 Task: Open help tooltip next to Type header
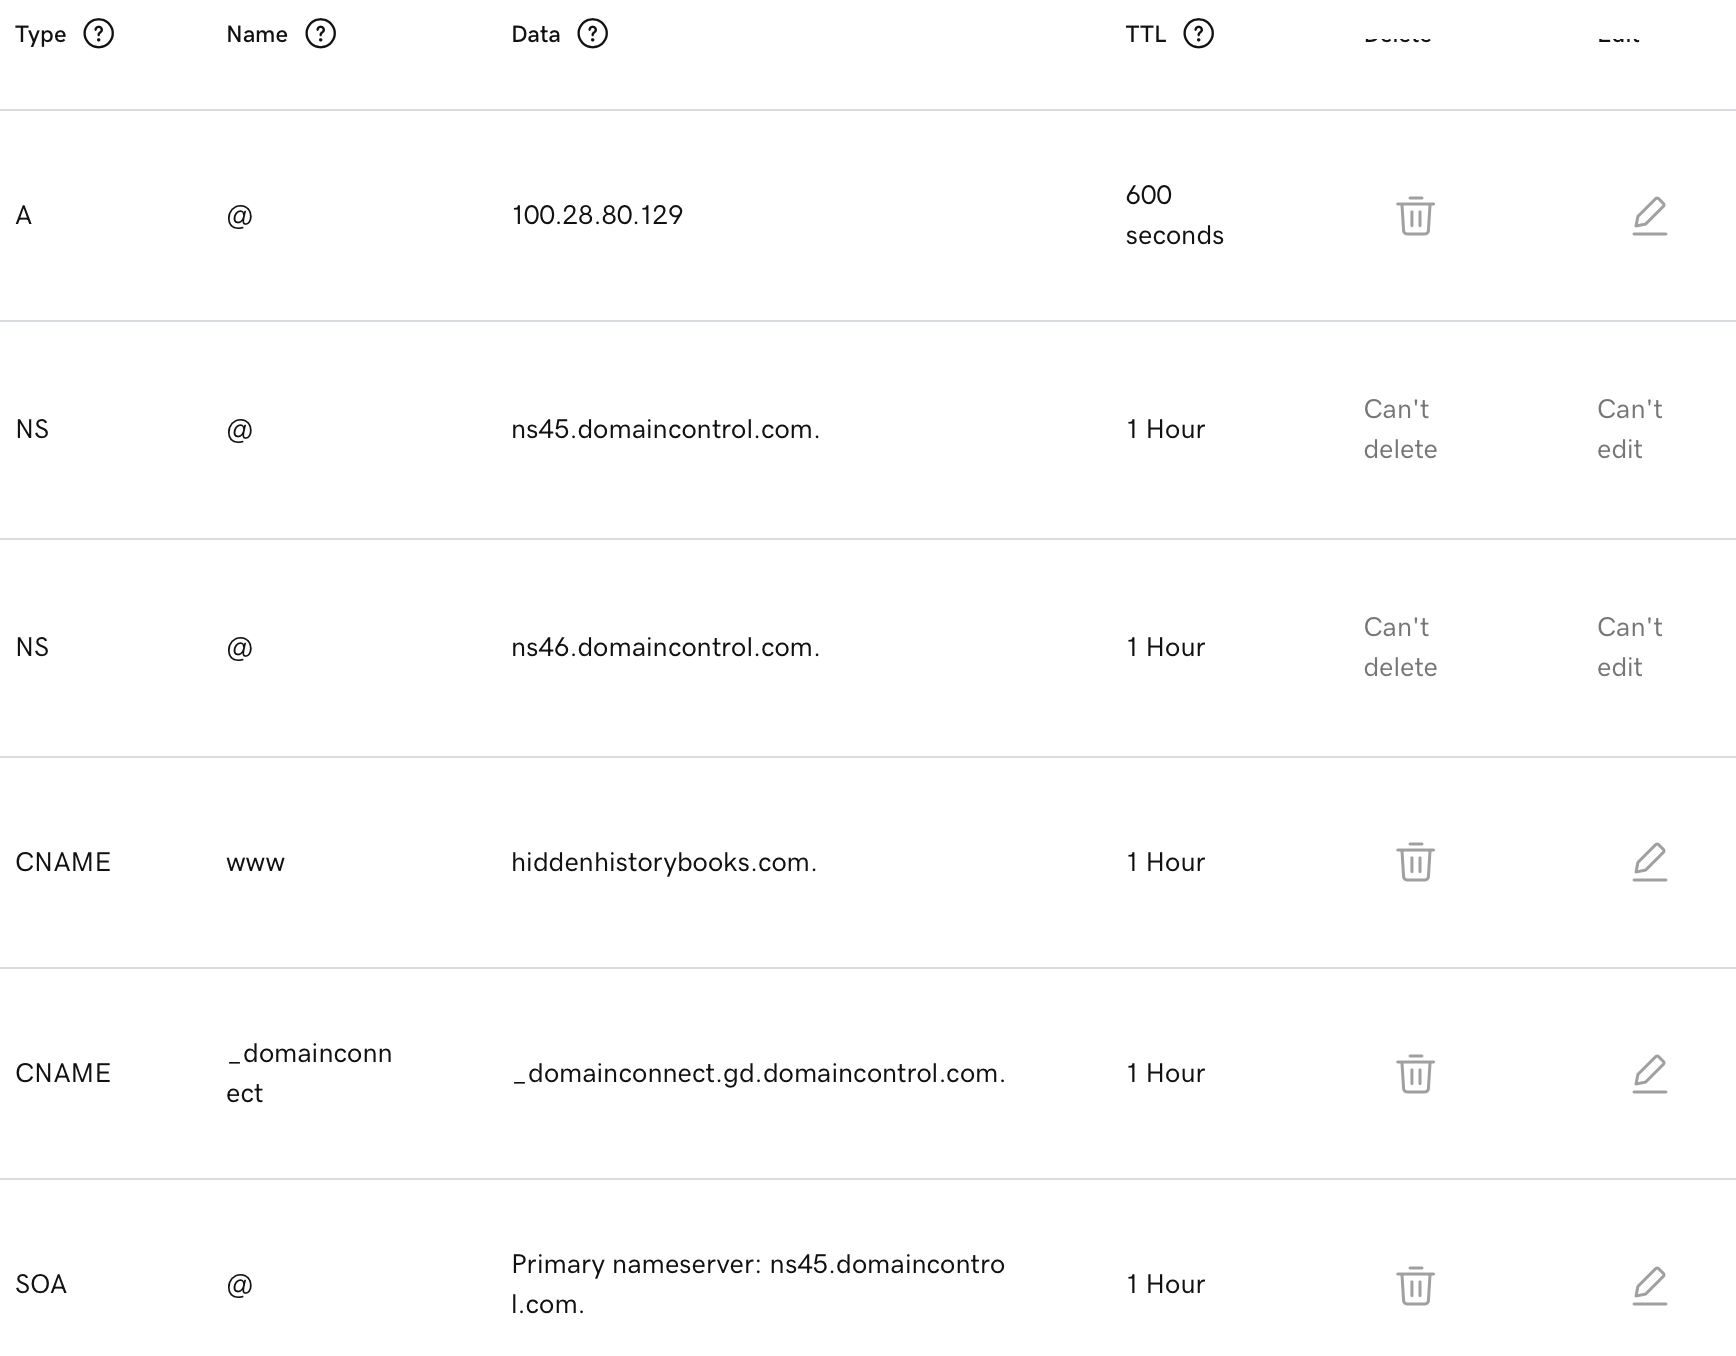pos(98,34)
